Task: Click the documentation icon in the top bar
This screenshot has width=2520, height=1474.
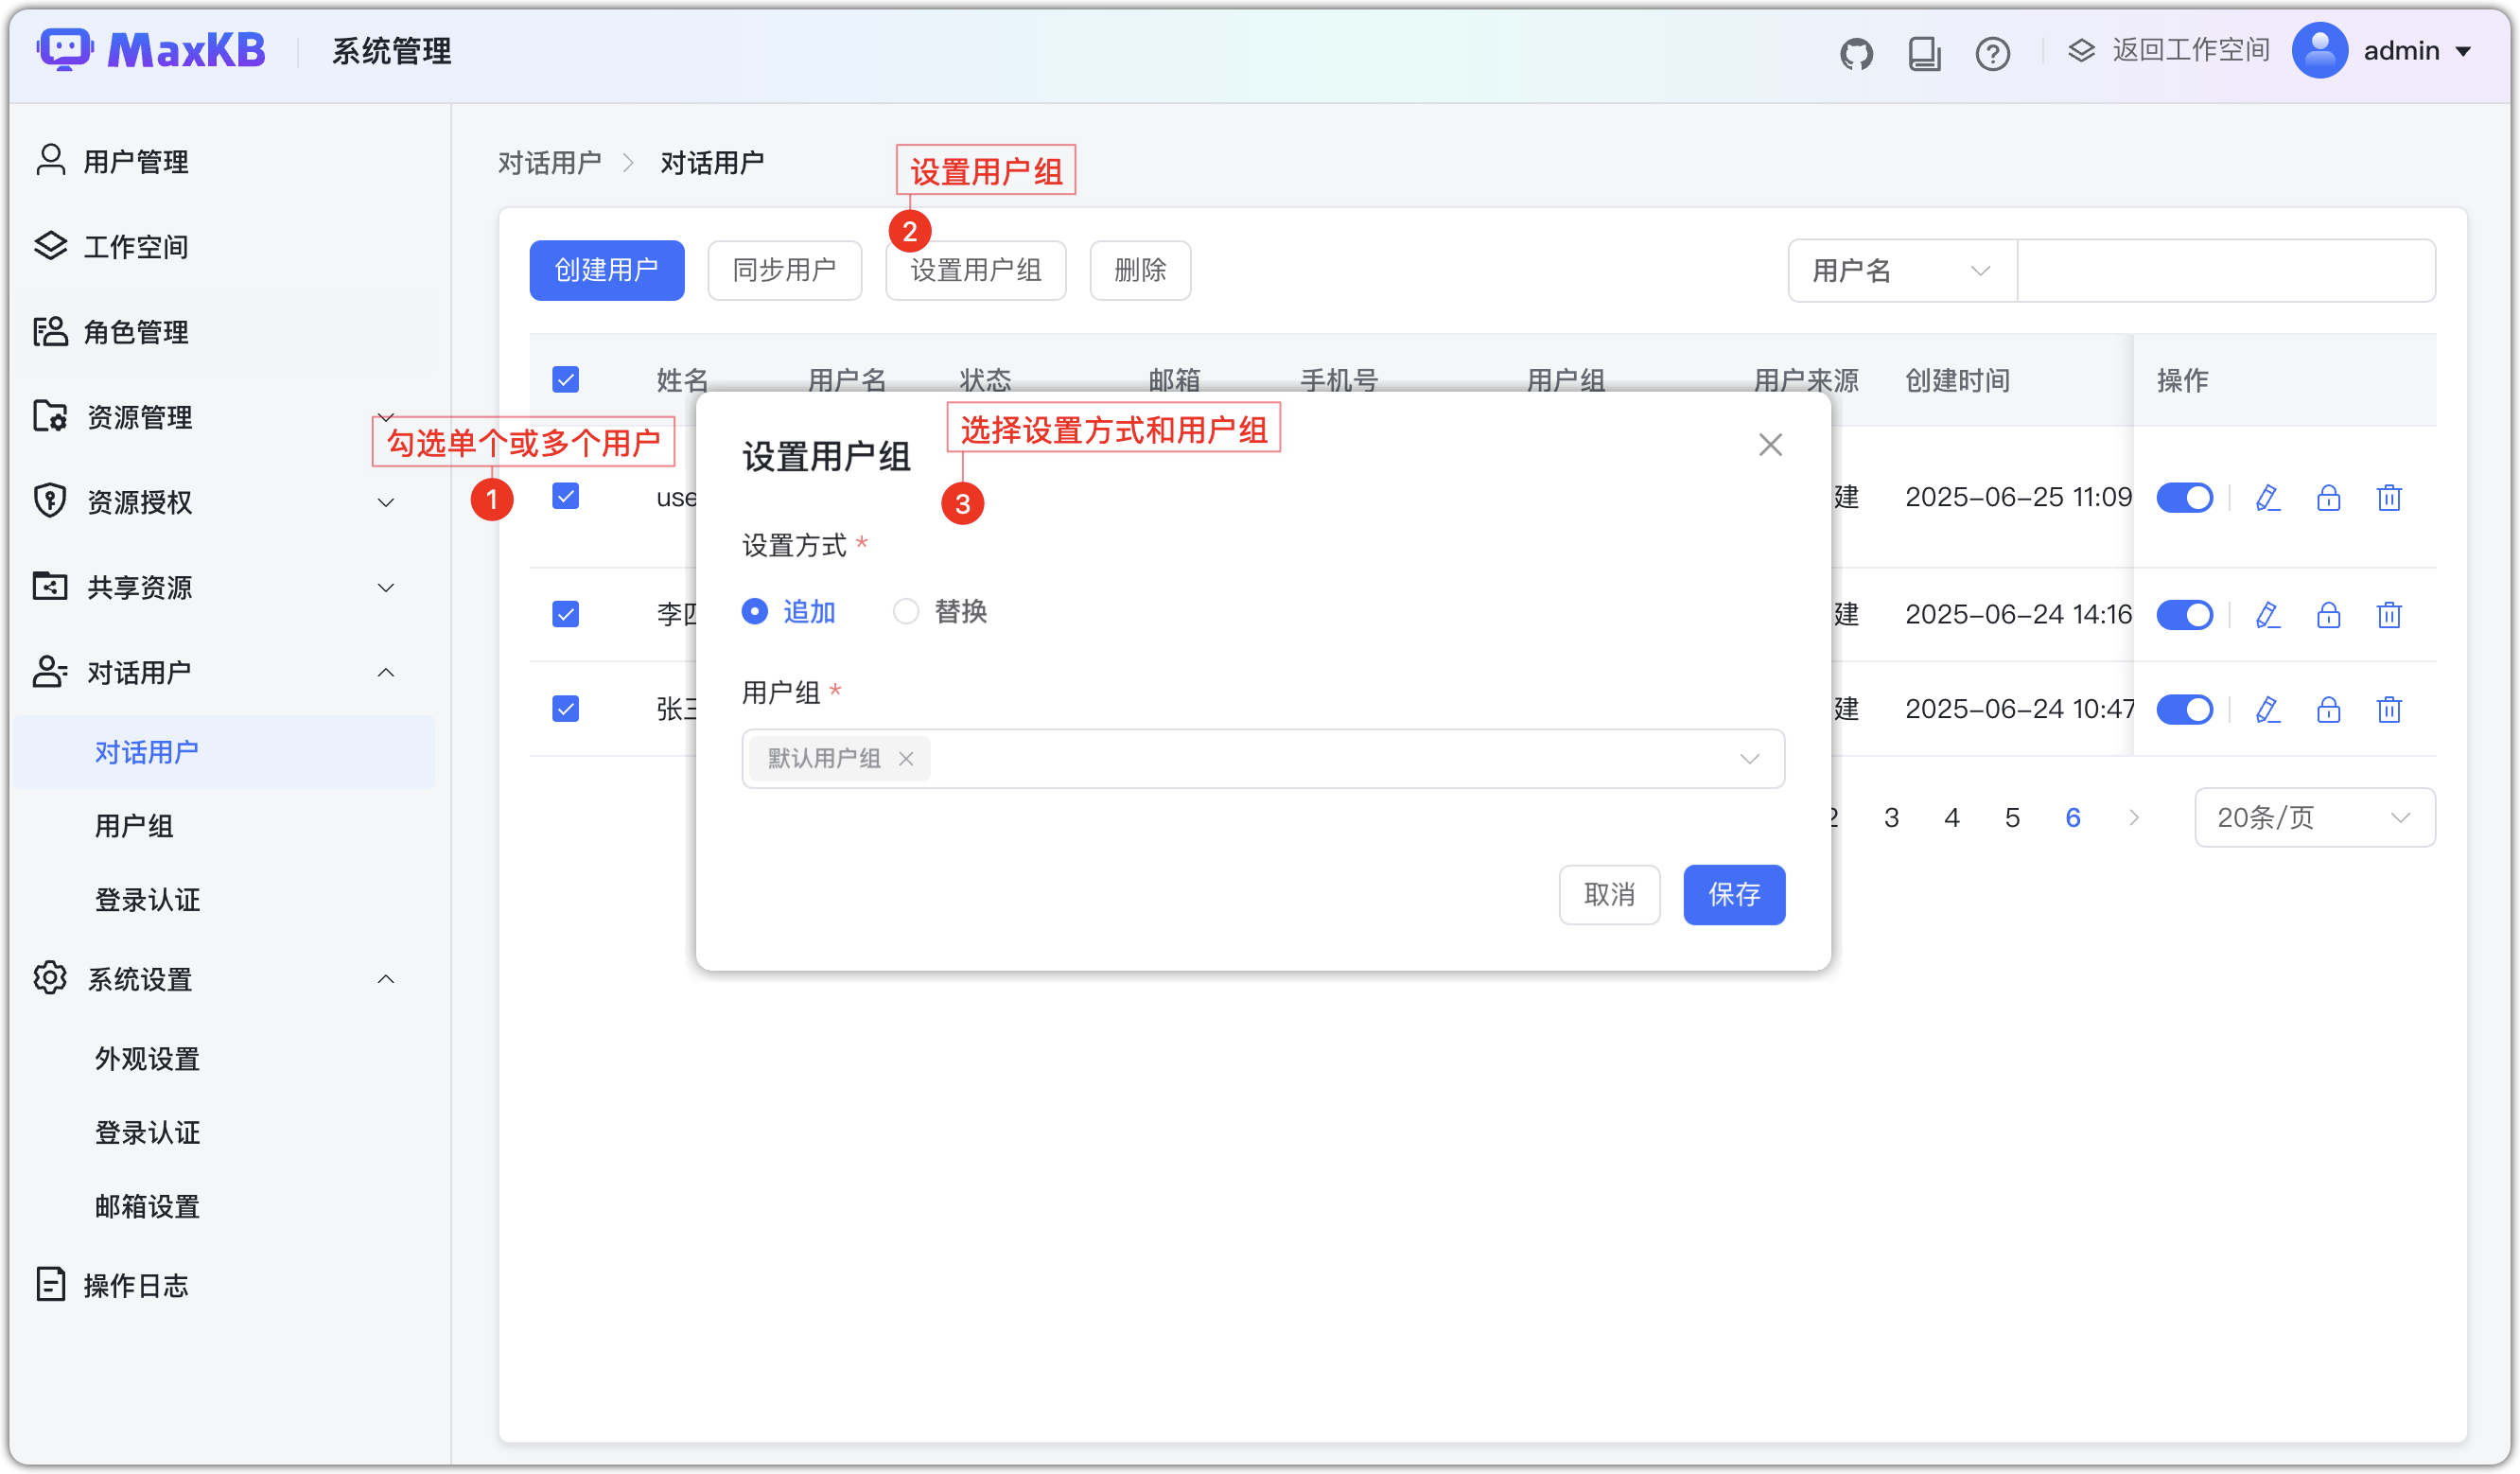Action: (1924, 52)
